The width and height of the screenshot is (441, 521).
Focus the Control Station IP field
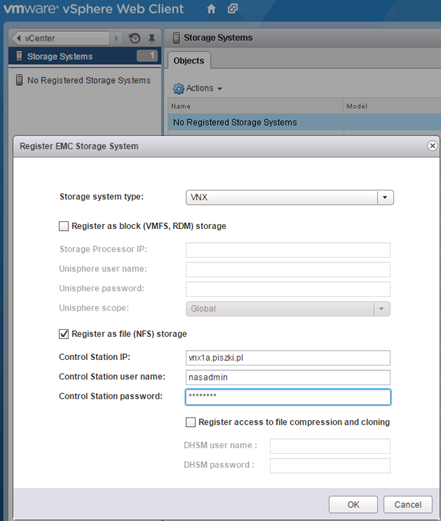[288, 358]
